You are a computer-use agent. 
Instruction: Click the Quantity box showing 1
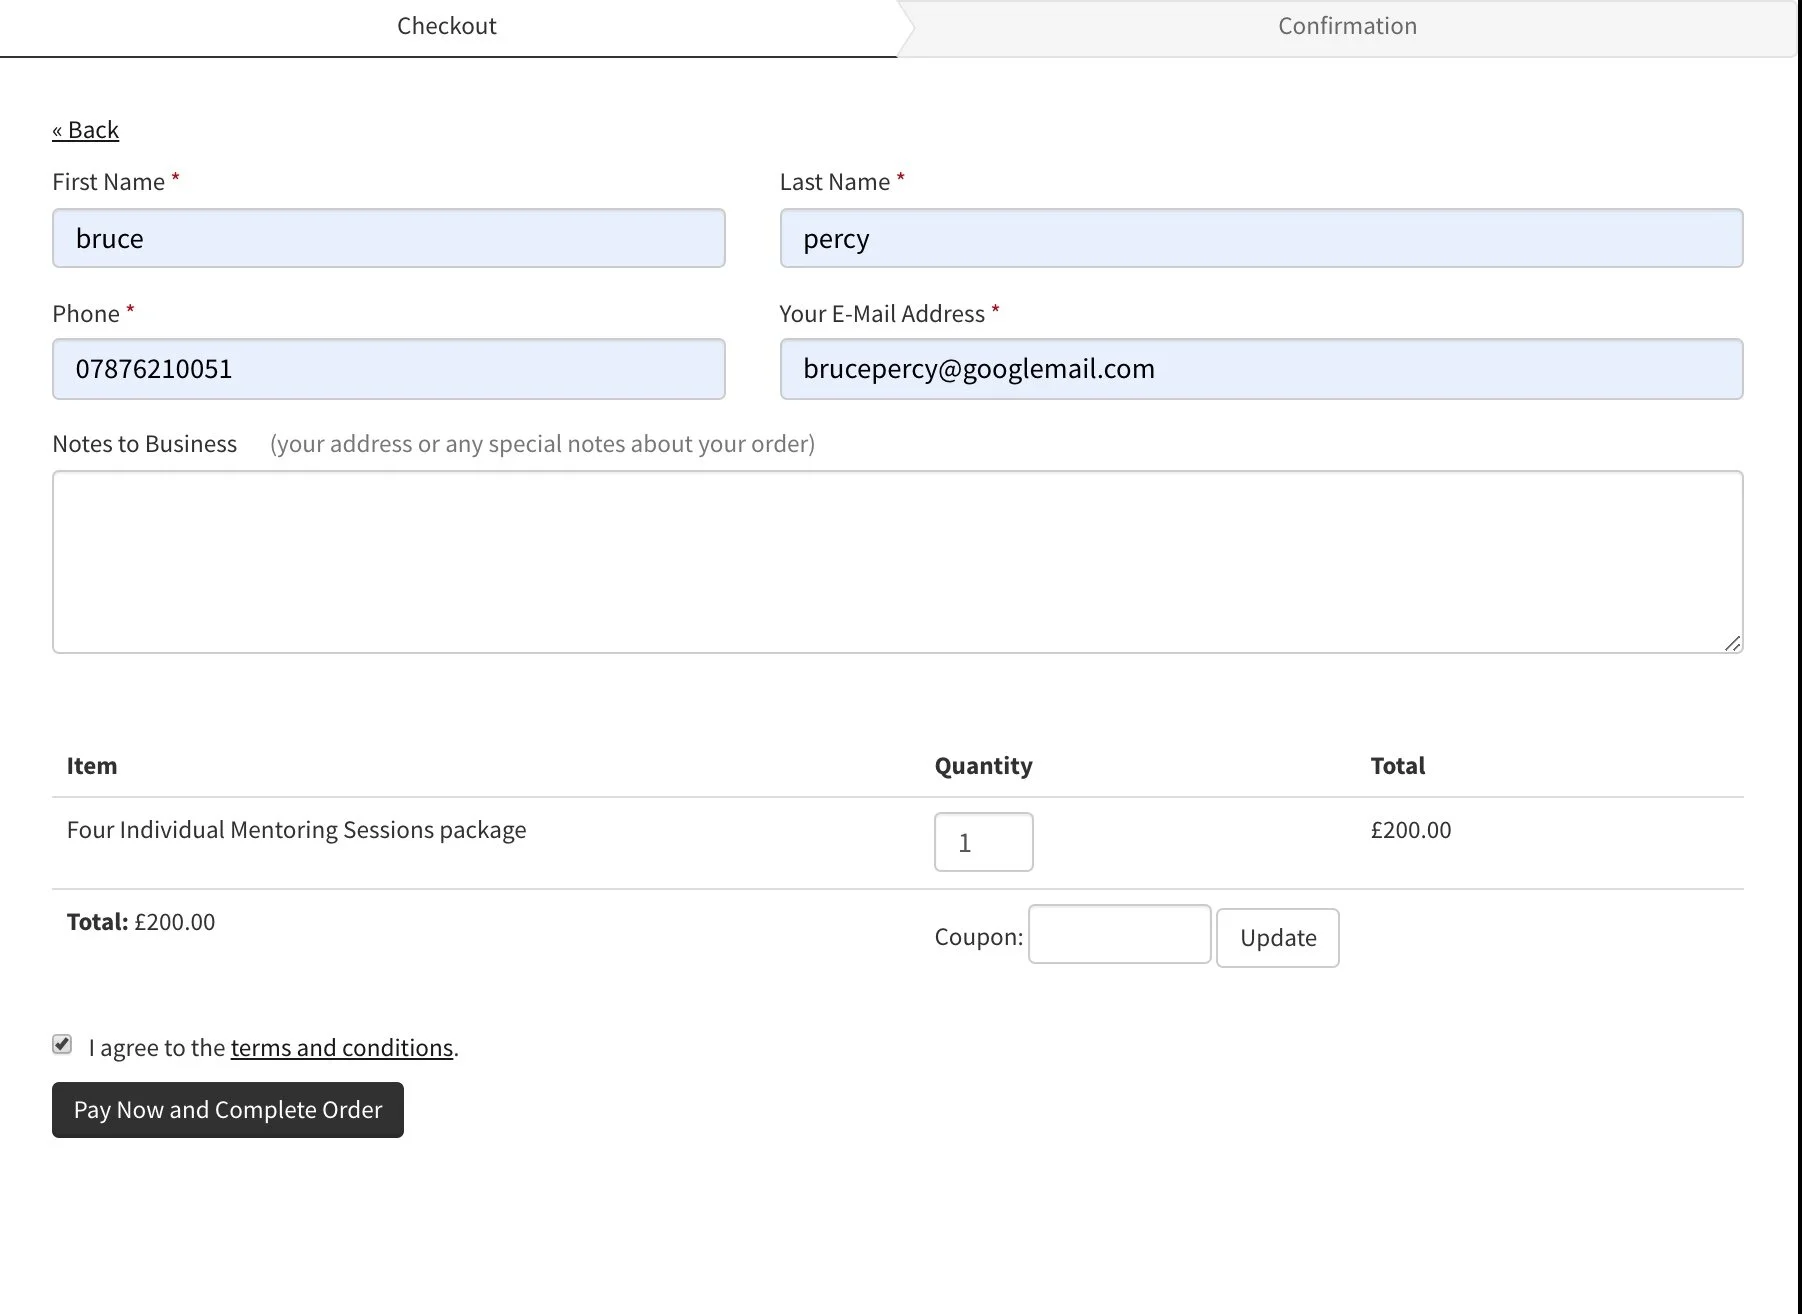pos(983,842)
